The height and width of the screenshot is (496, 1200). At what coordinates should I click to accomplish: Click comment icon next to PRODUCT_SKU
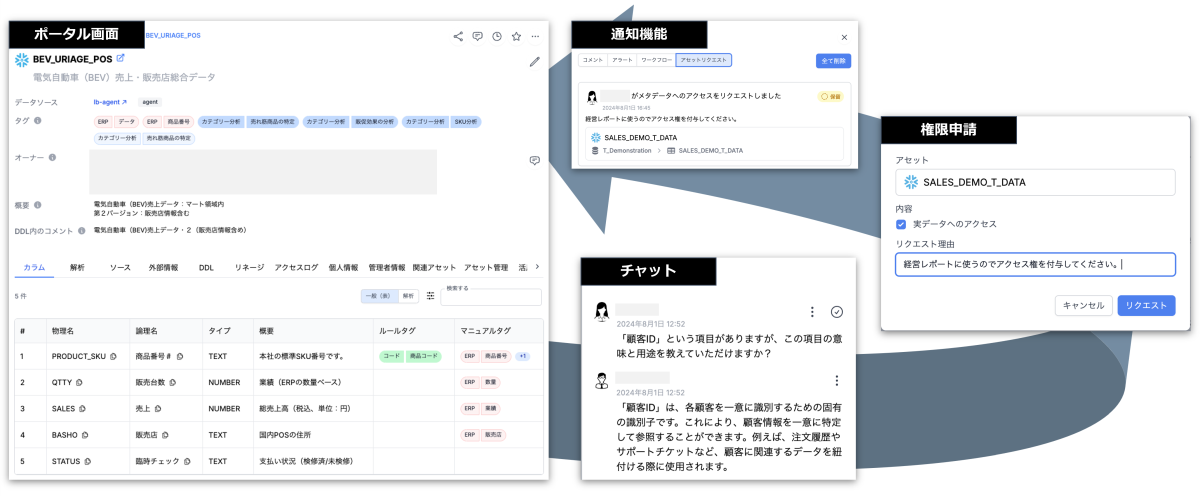tap(113, 356)
